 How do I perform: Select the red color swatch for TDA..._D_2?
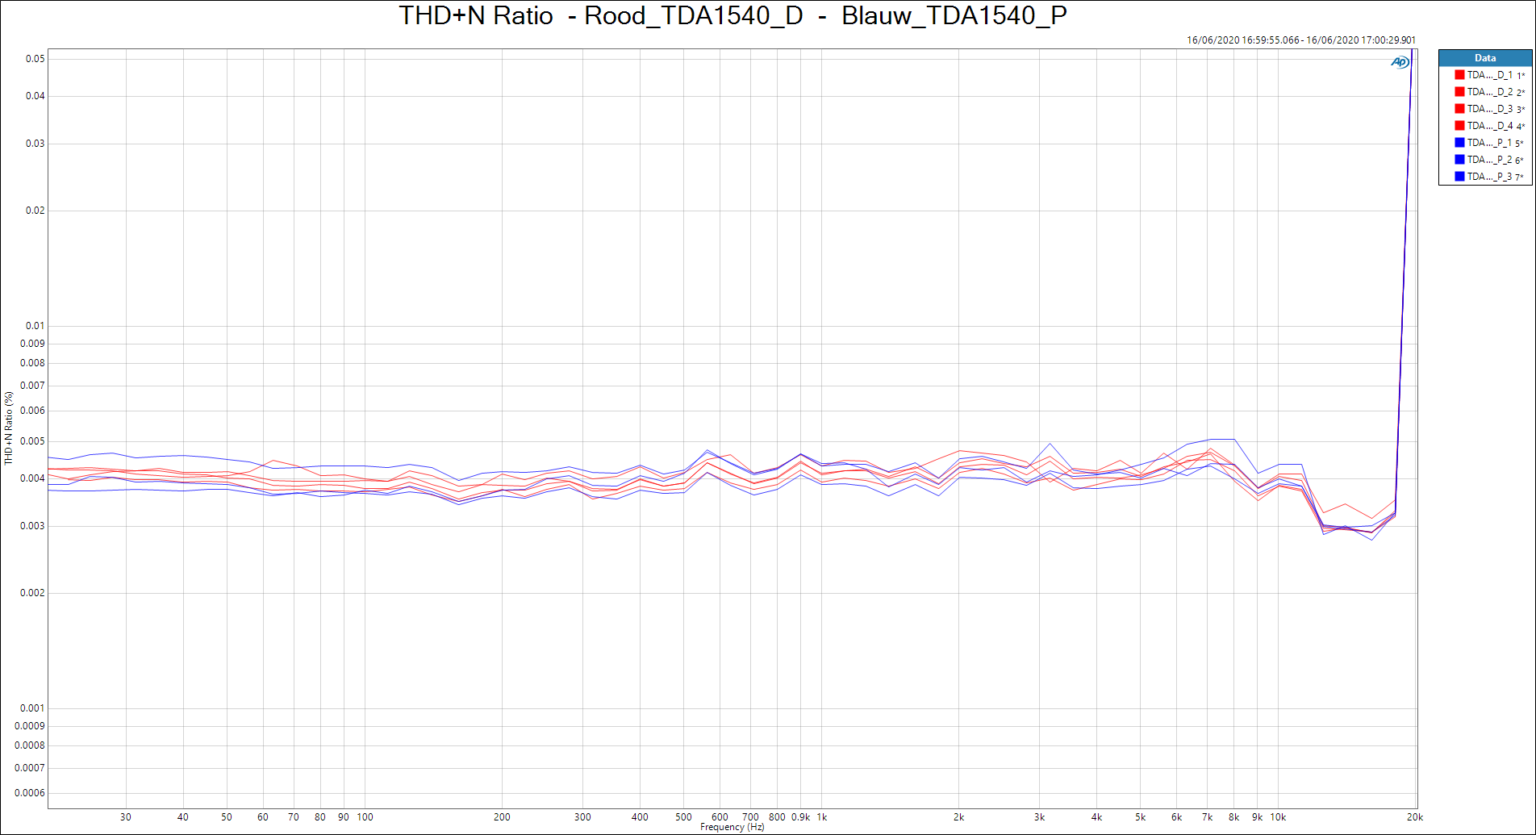[x=1459, y=91]
